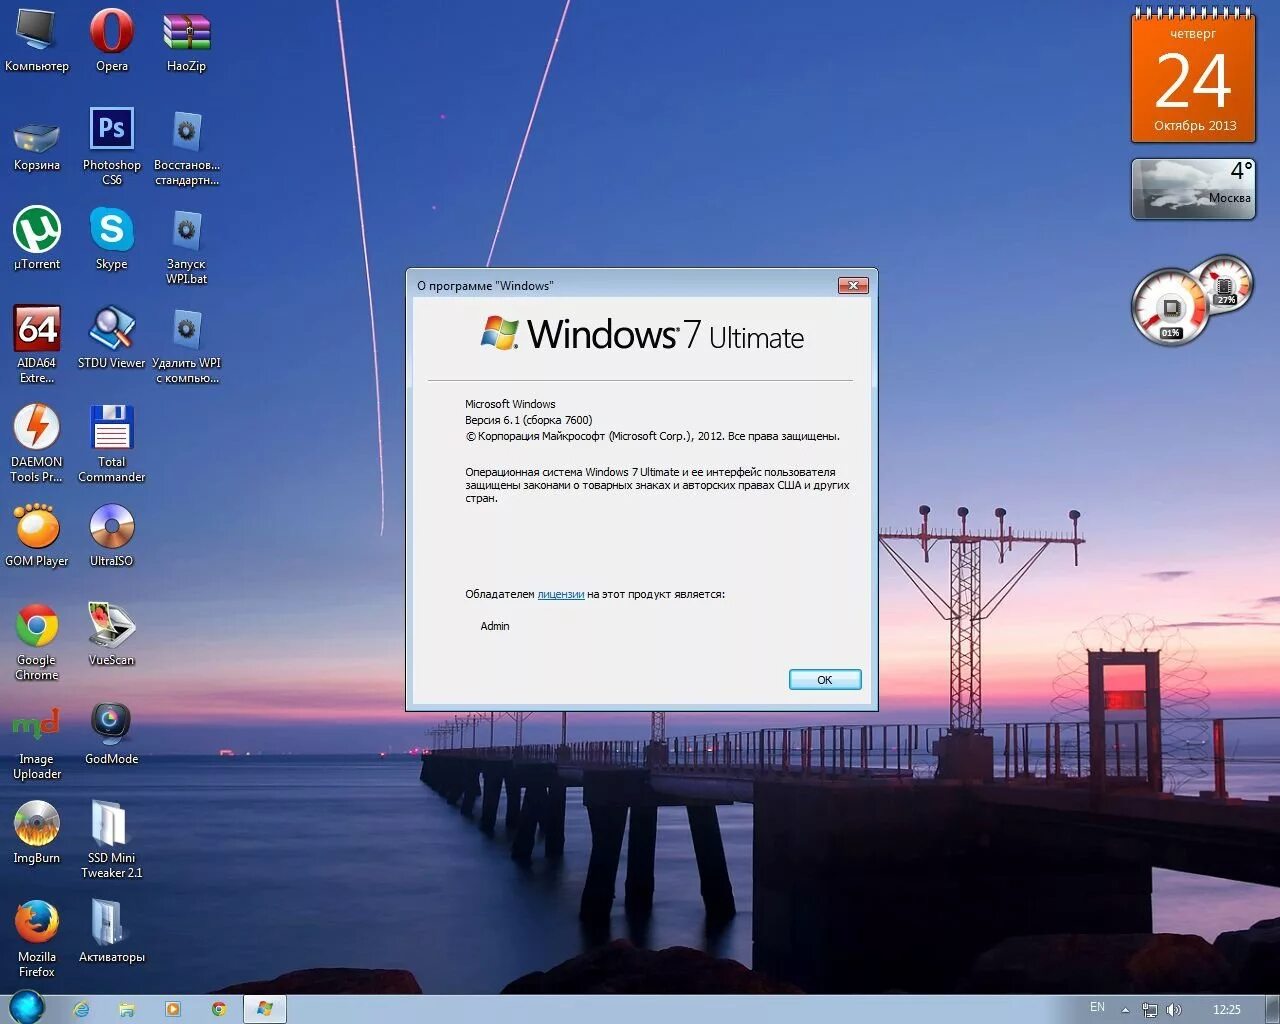Open the Активаторы folder
1280x1024 pixels.
112,931
